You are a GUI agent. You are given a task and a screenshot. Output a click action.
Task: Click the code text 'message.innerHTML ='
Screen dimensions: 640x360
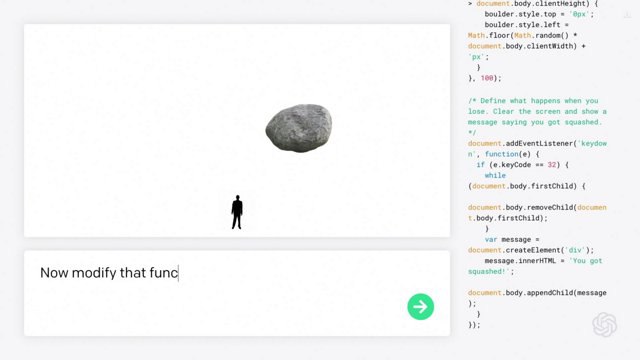coord(524,261)
